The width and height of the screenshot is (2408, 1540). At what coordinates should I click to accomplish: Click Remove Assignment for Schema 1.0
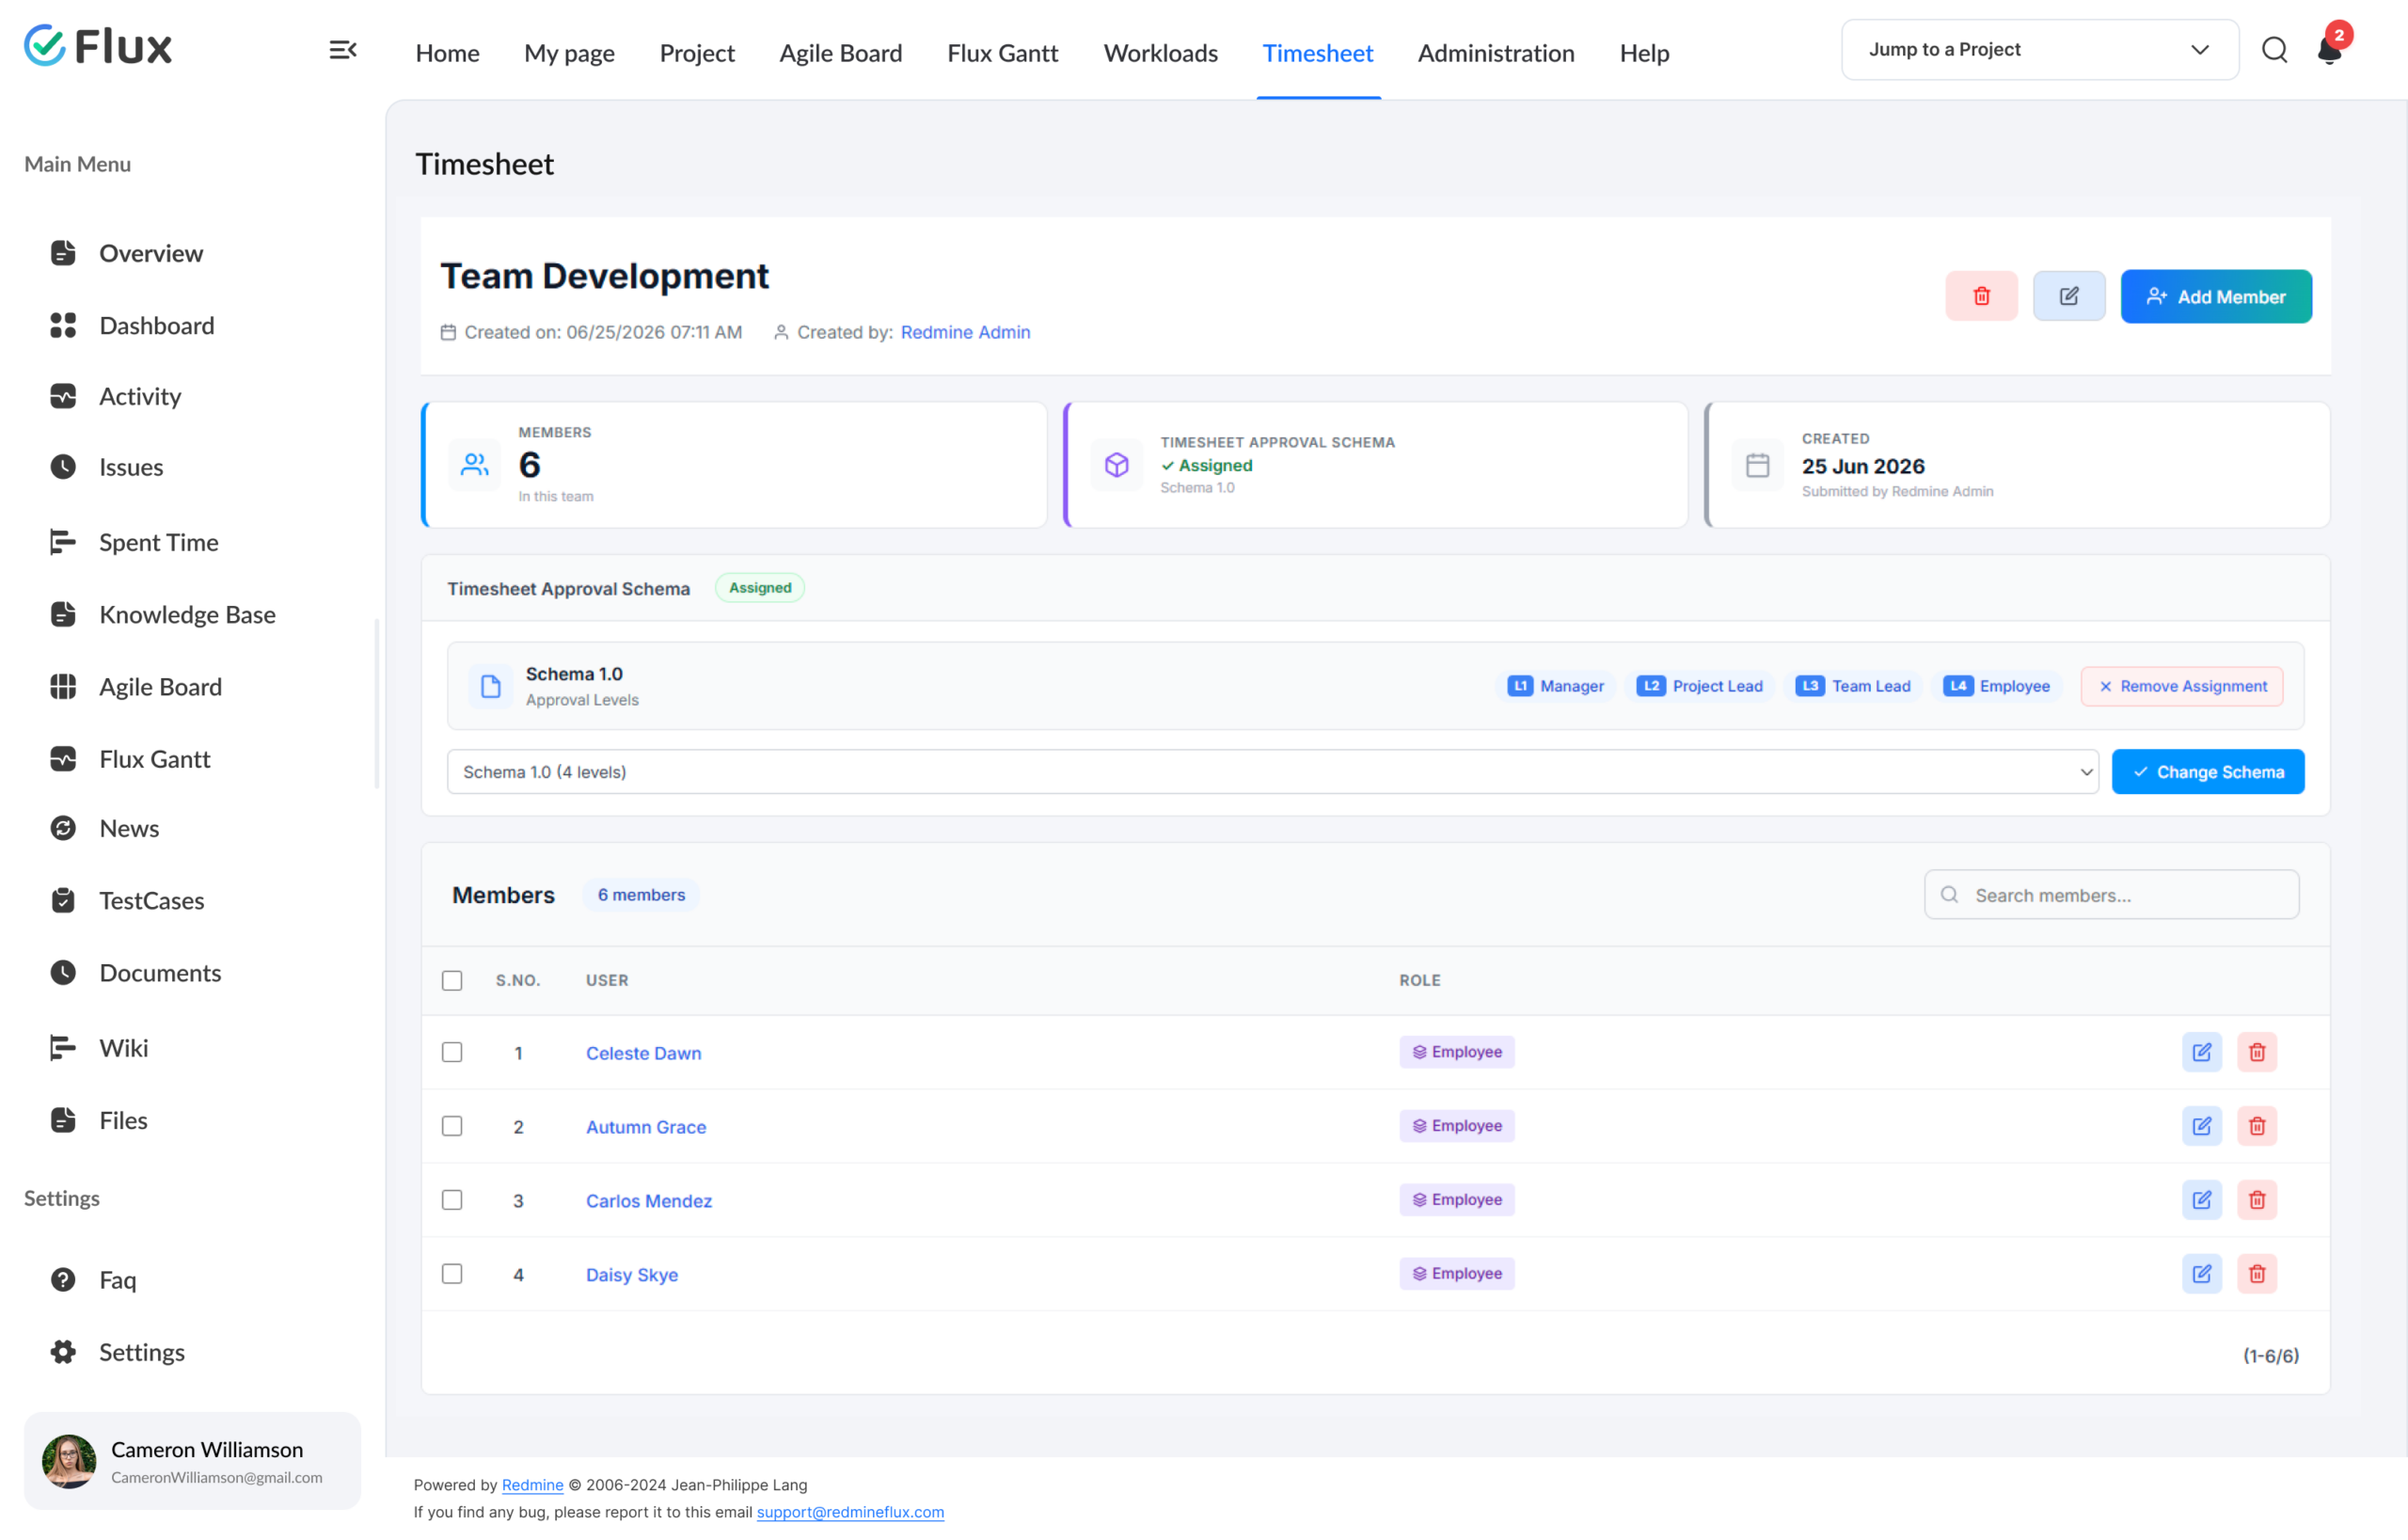(x=2182, y=686)
